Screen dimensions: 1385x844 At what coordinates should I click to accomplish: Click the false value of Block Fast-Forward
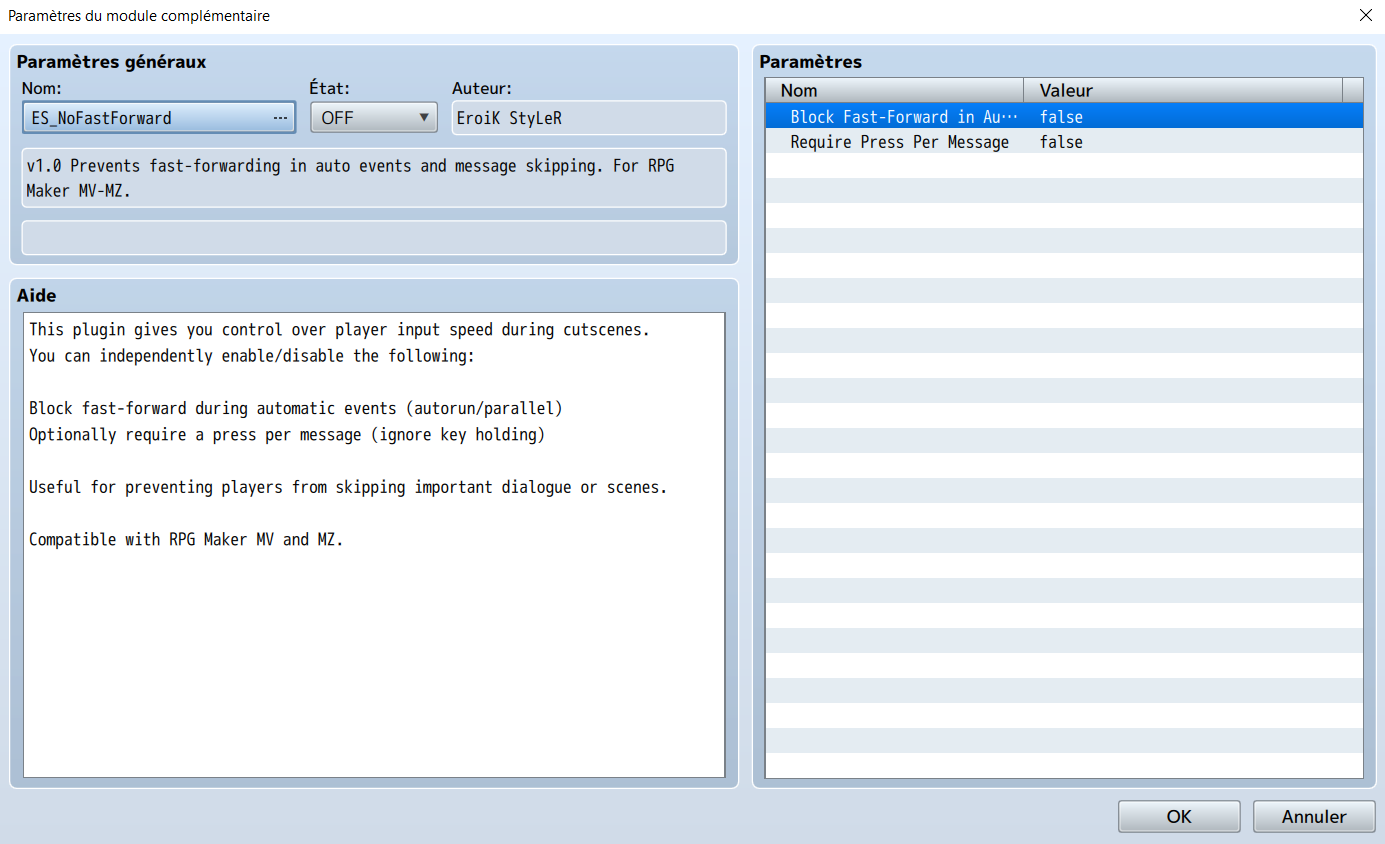(1061, 117)
